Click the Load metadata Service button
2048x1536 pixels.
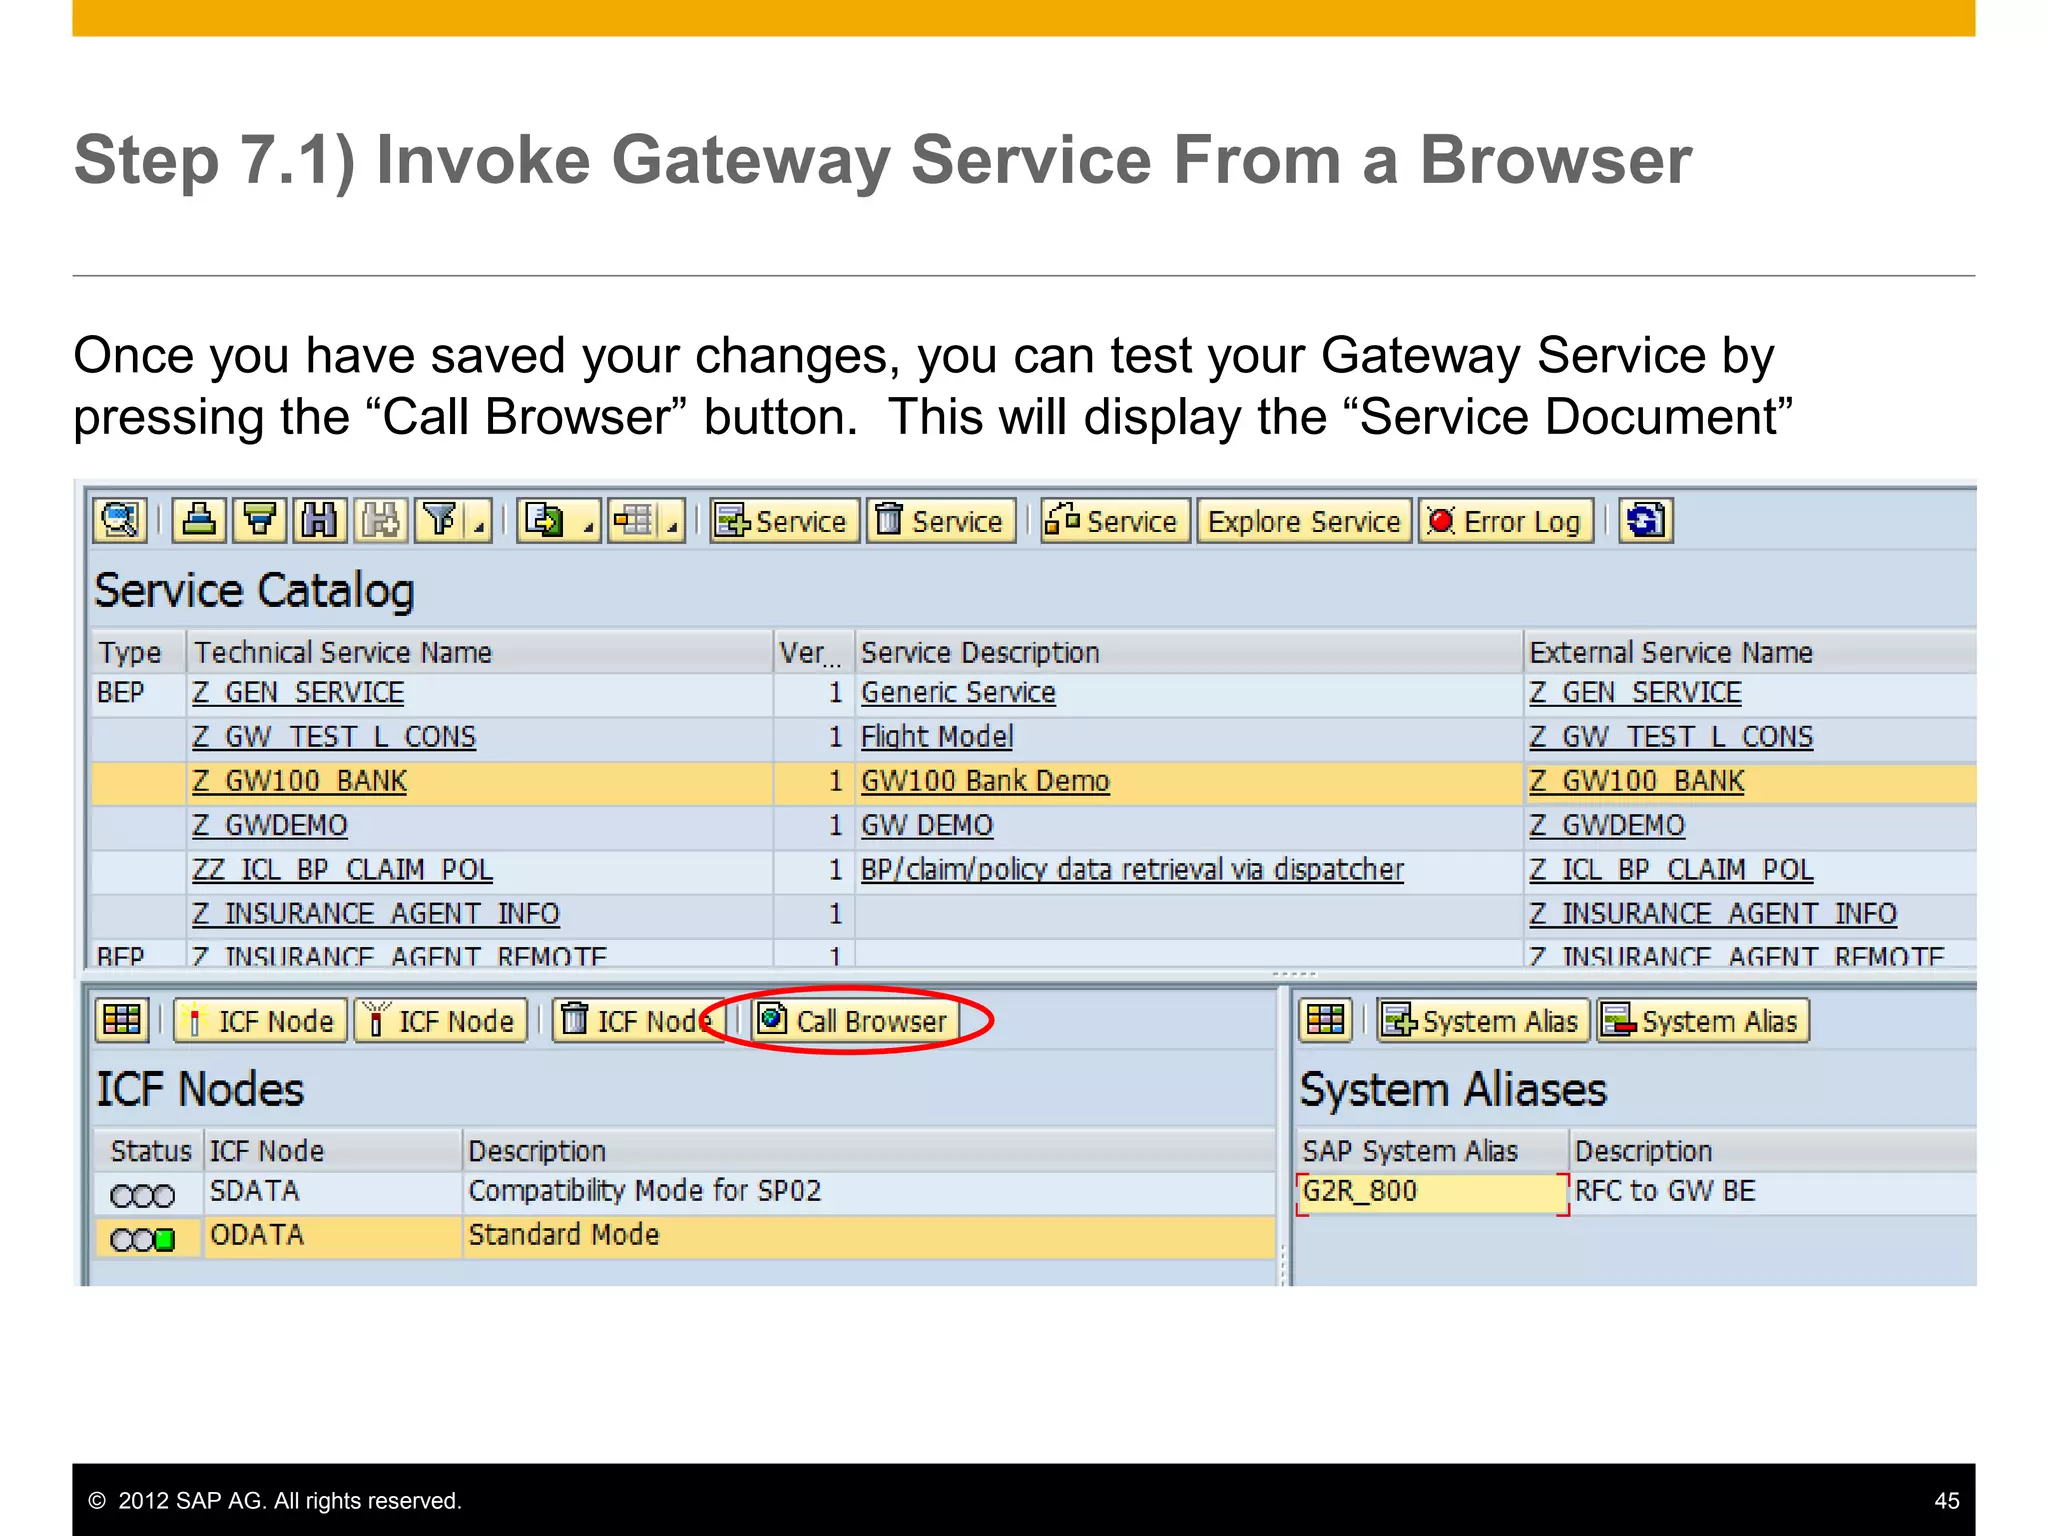click(x=1115, y=521)
